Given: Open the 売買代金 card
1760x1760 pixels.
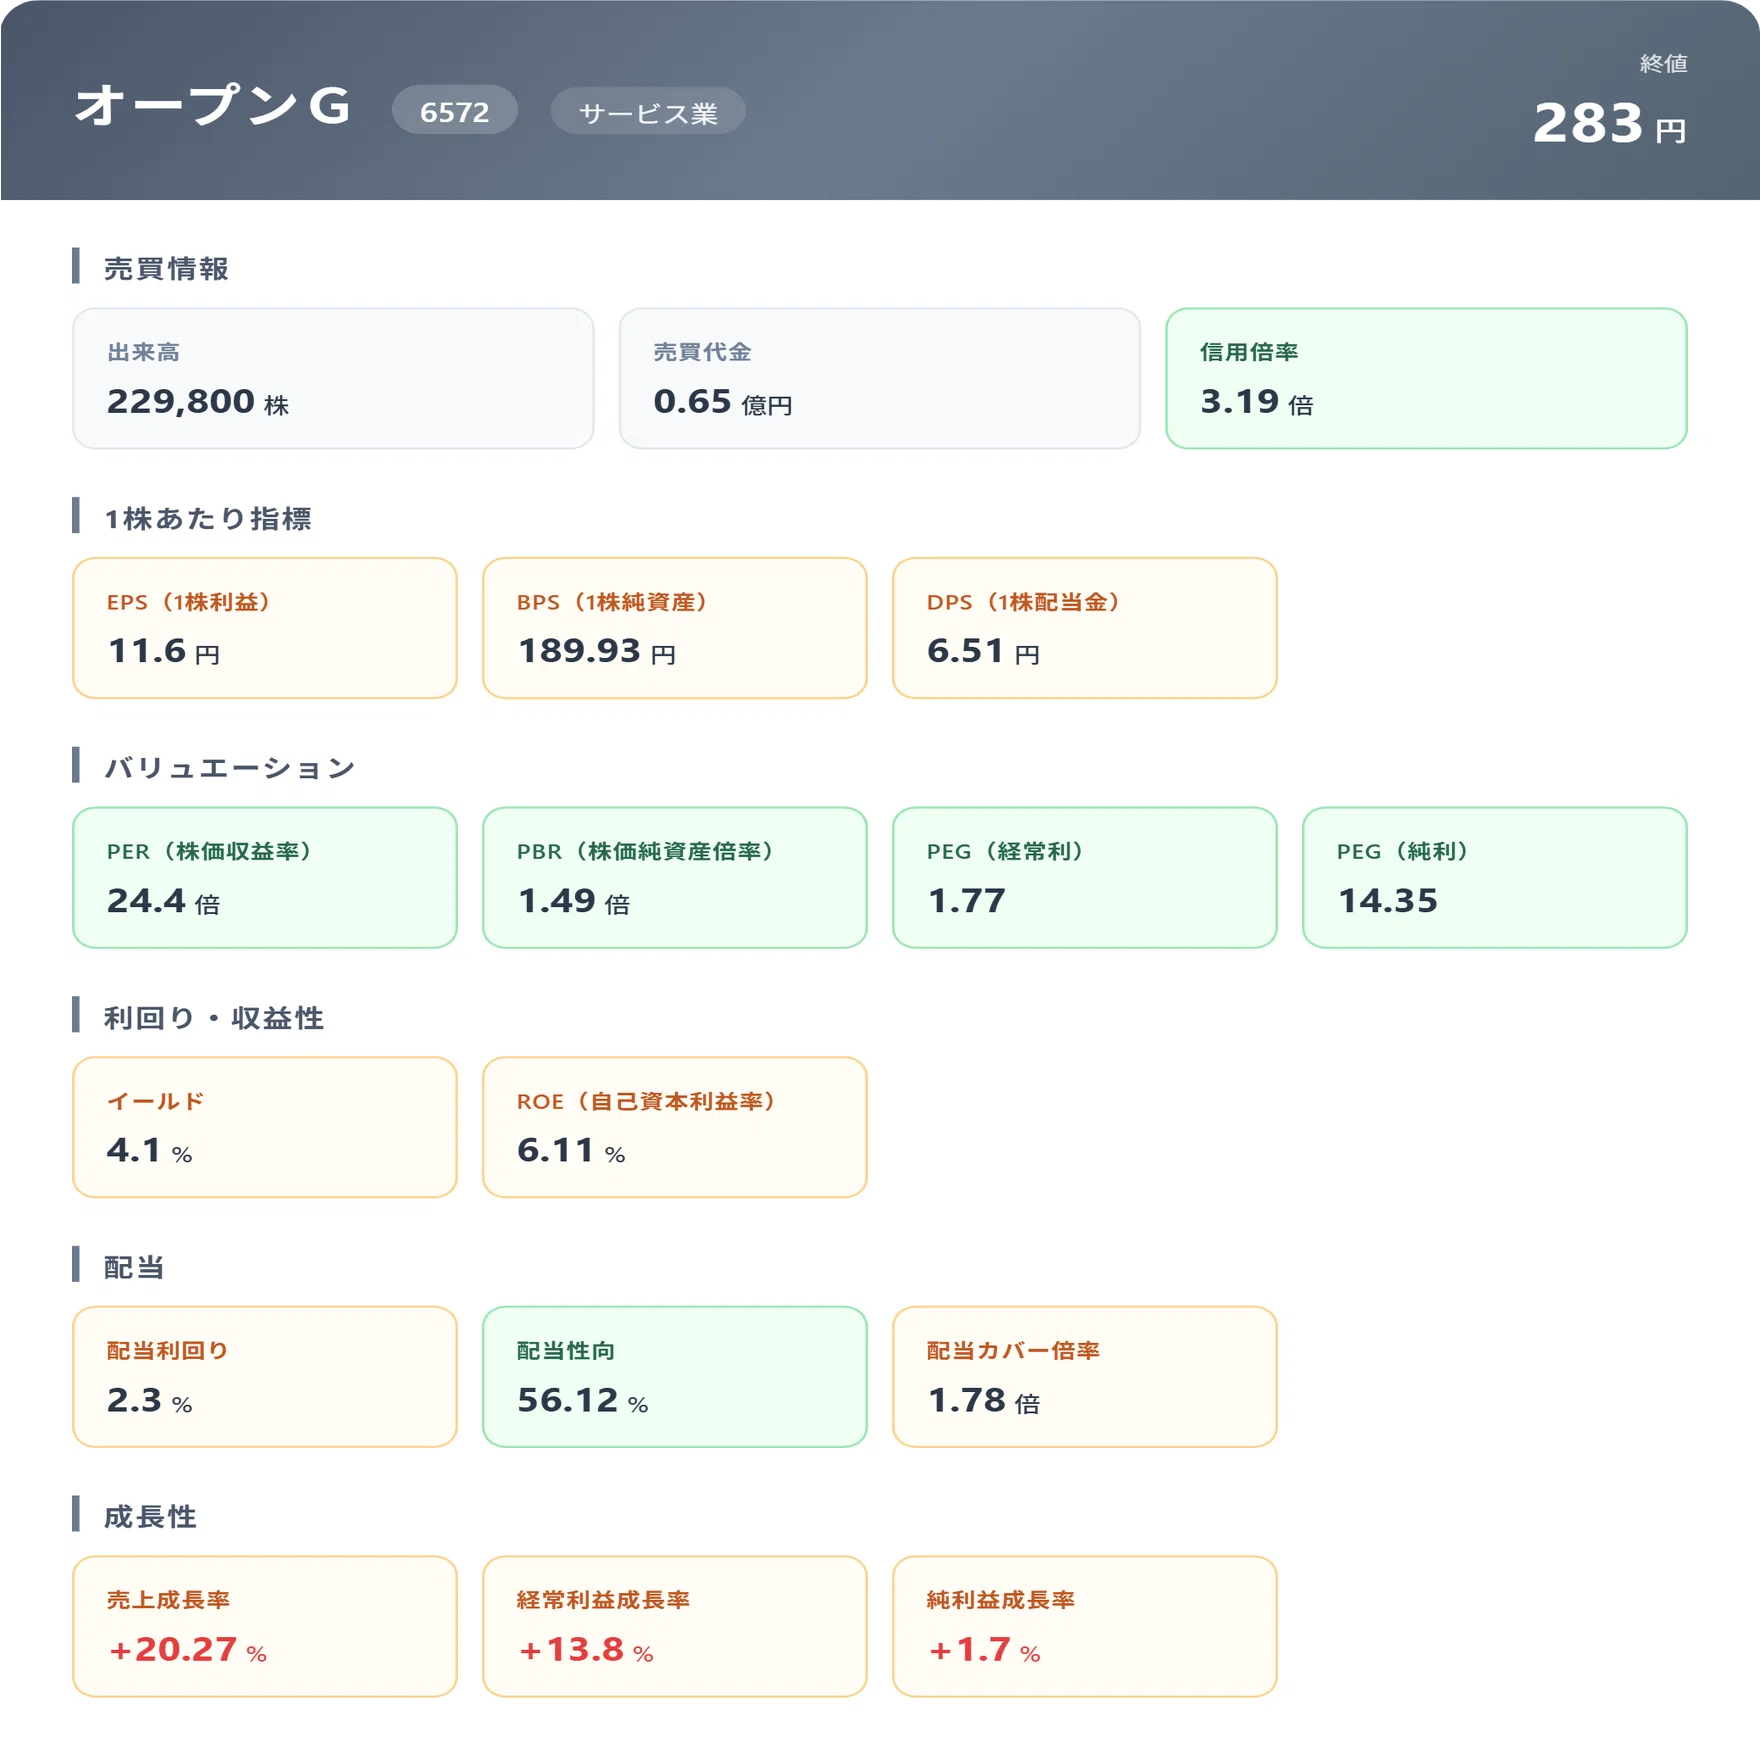Looking at the screenshot, I should (x=880, y=378).
